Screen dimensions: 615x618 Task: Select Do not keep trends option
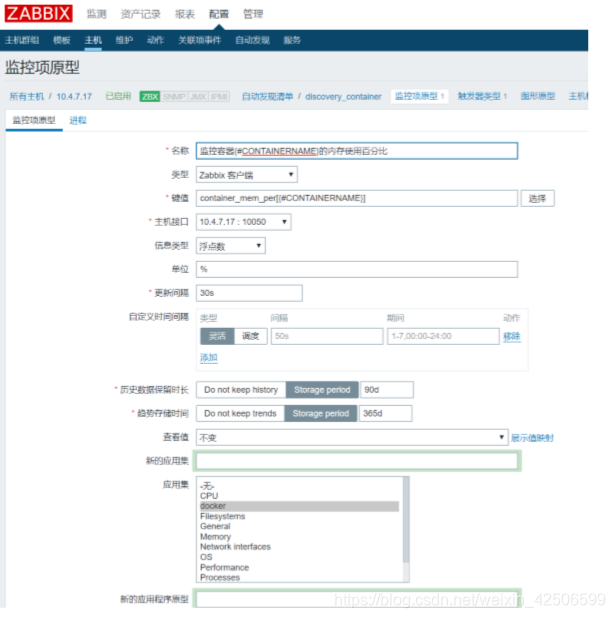point(240,413)
